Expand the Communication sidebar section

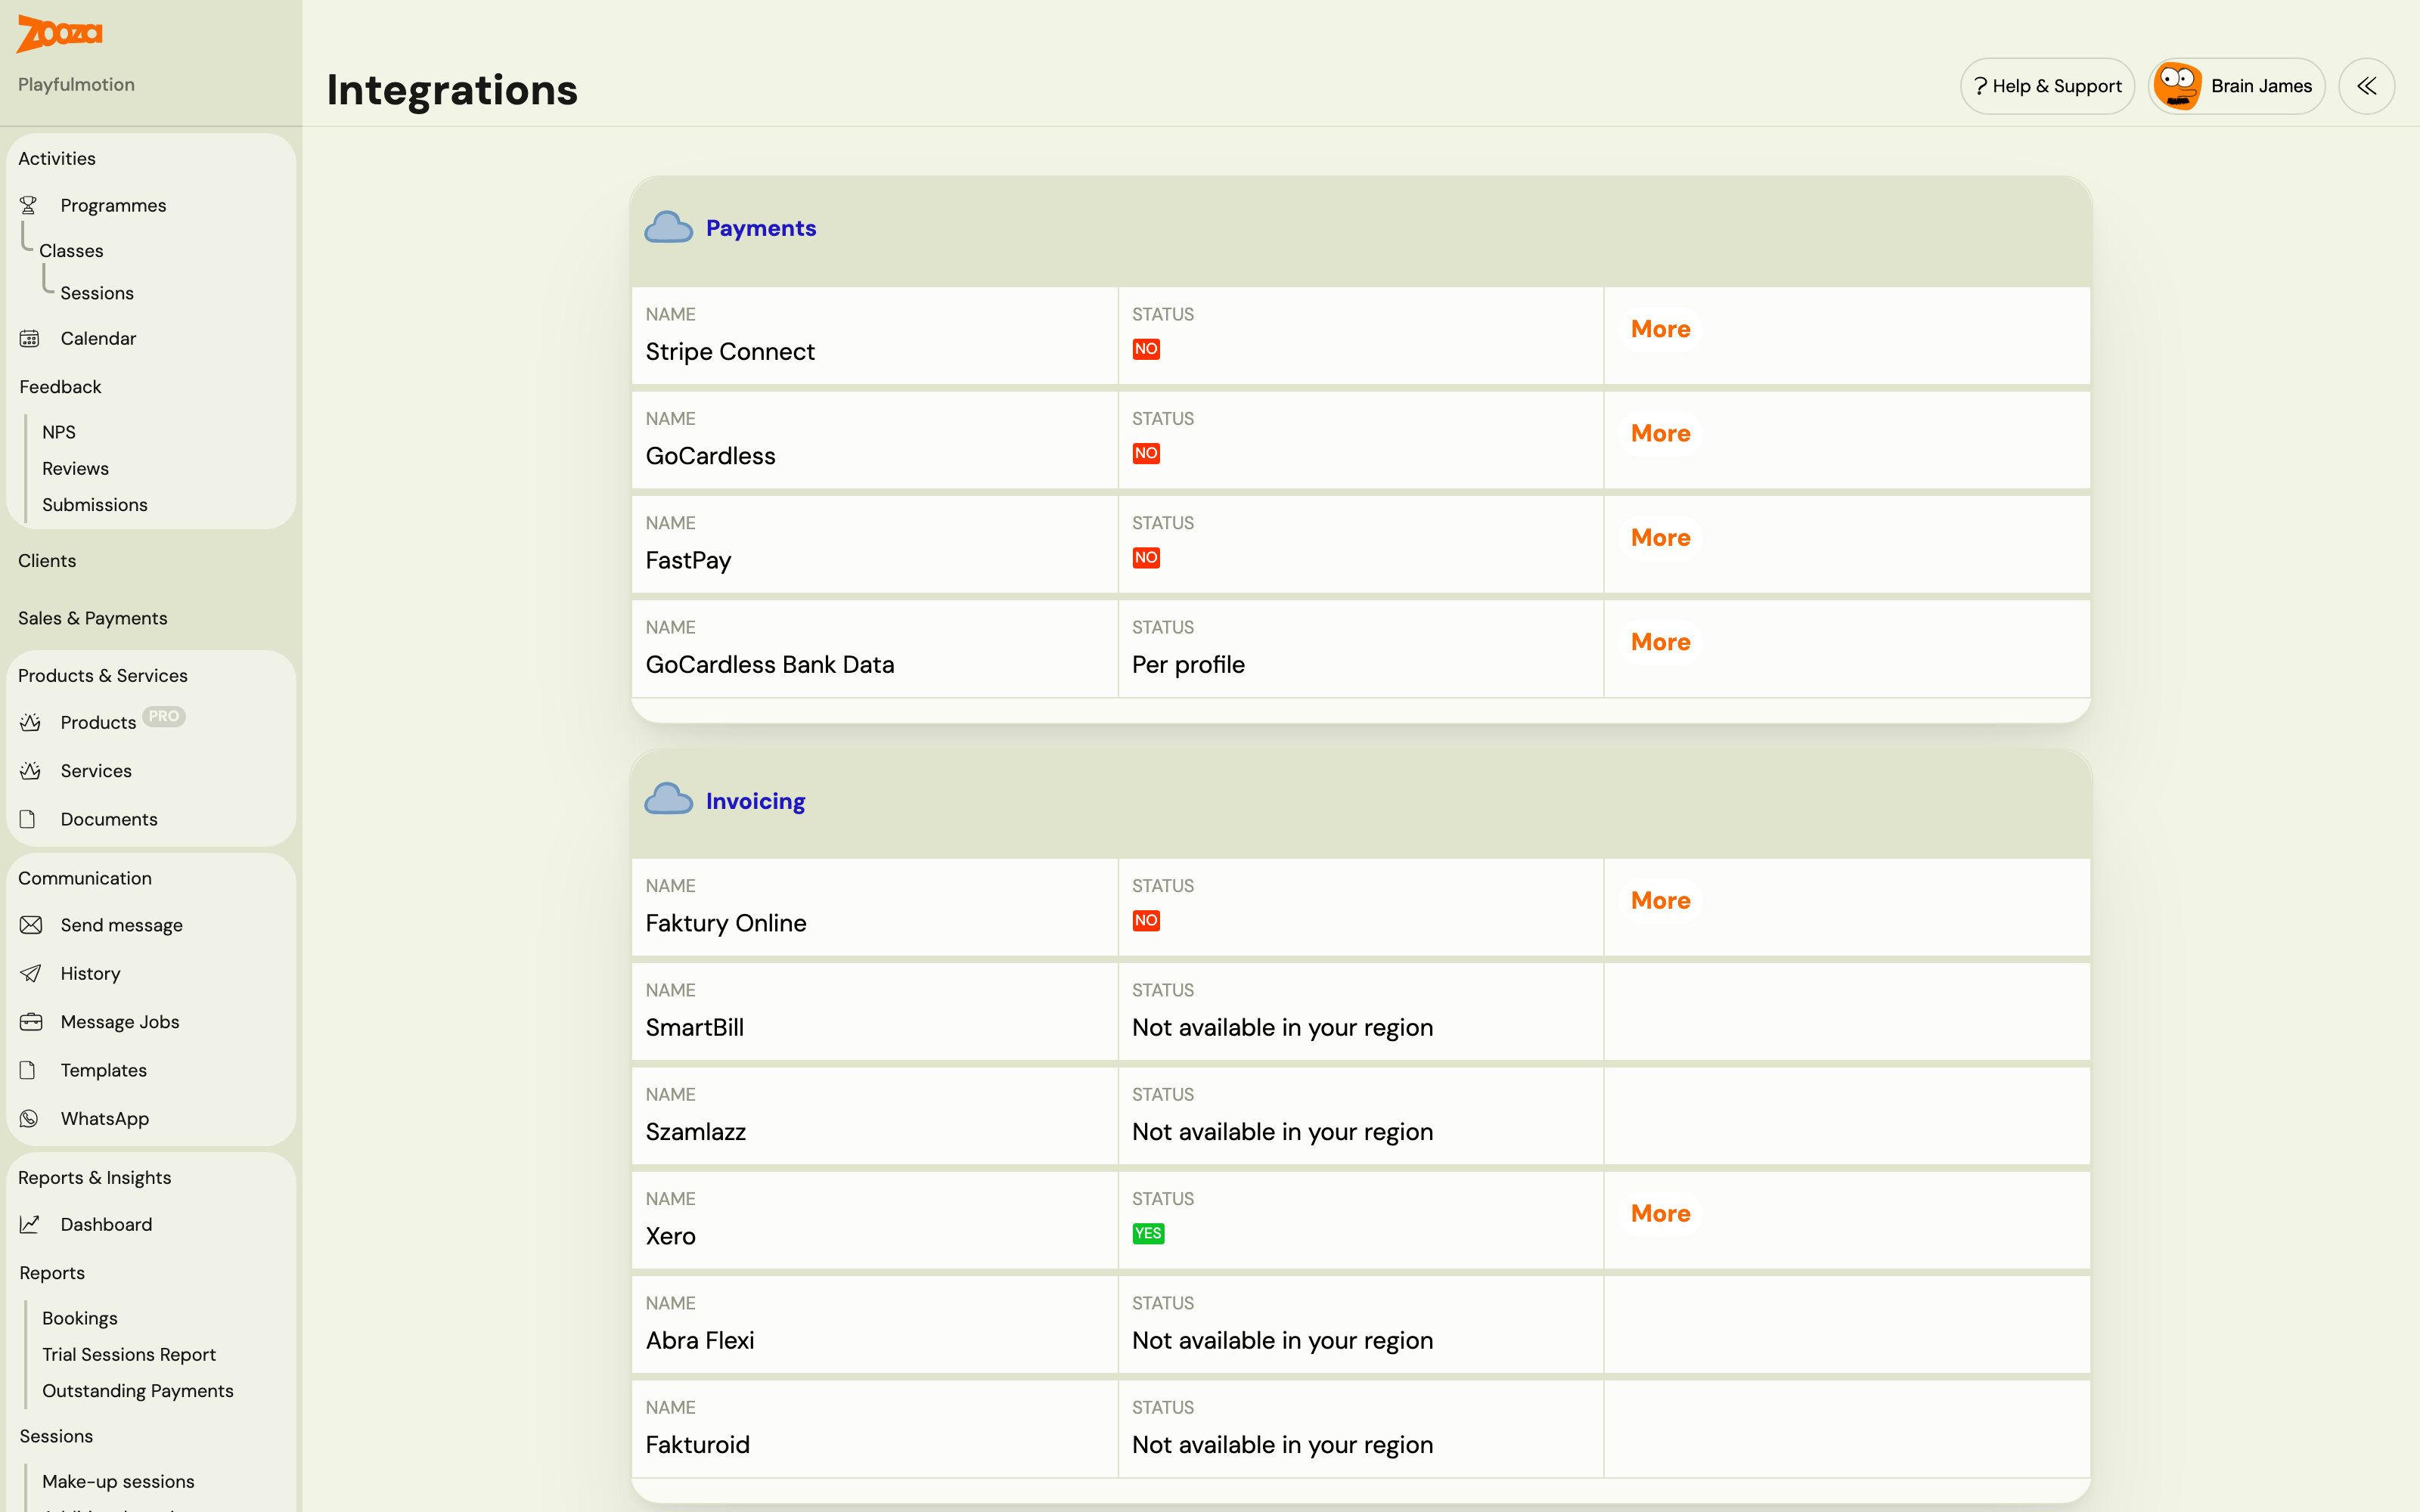click(85, 878)
